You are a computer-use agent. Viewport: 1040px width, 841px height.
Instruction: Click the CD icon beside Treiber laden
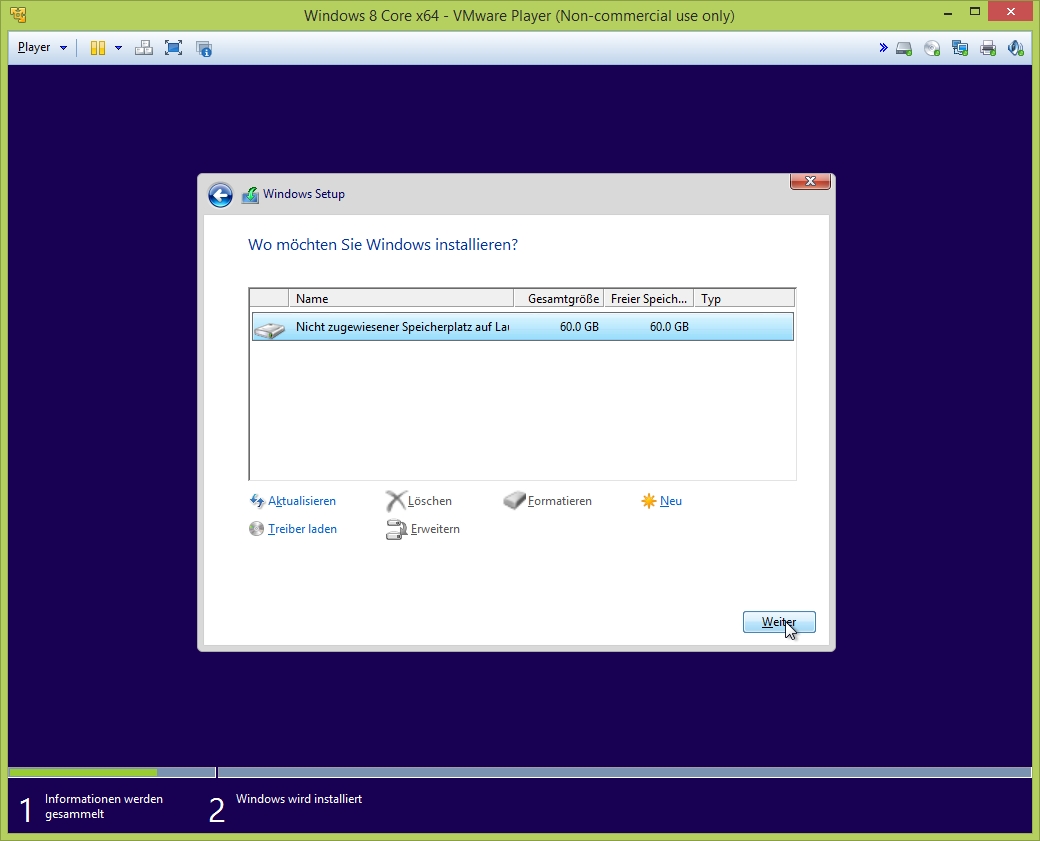(x=257, y=529)
